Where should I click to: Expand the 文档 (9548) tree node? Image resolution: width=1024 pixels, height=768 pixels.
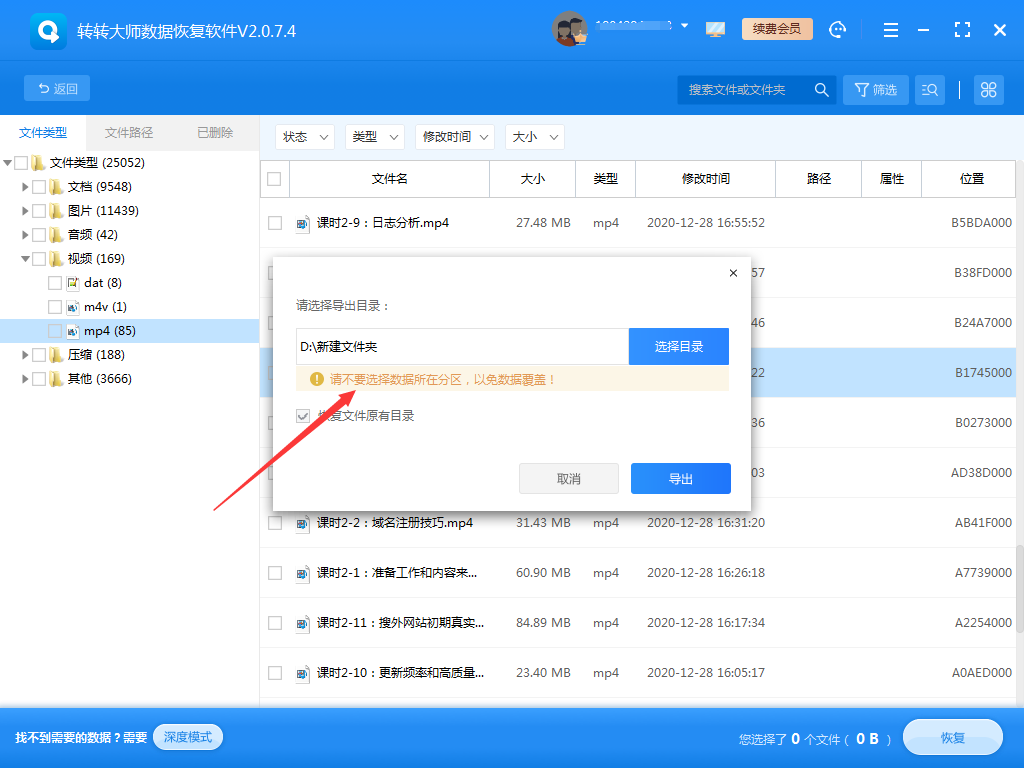click(x=24, y=186)
